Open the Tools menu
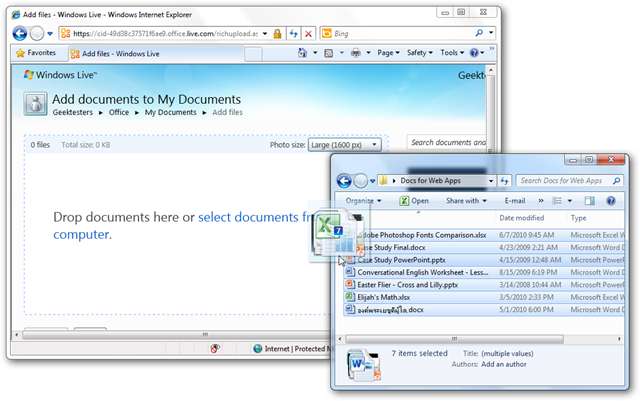 452,53
